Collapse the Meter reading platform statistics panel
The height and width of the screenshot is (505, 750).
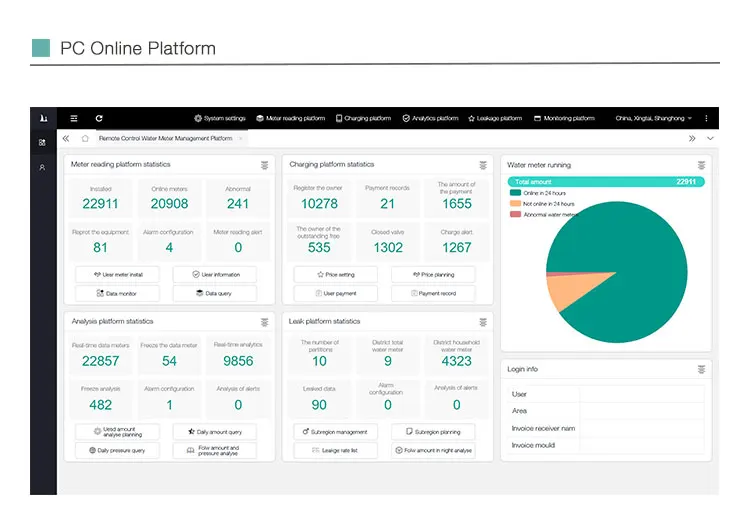pyautogui.click(x=265, y=165)
